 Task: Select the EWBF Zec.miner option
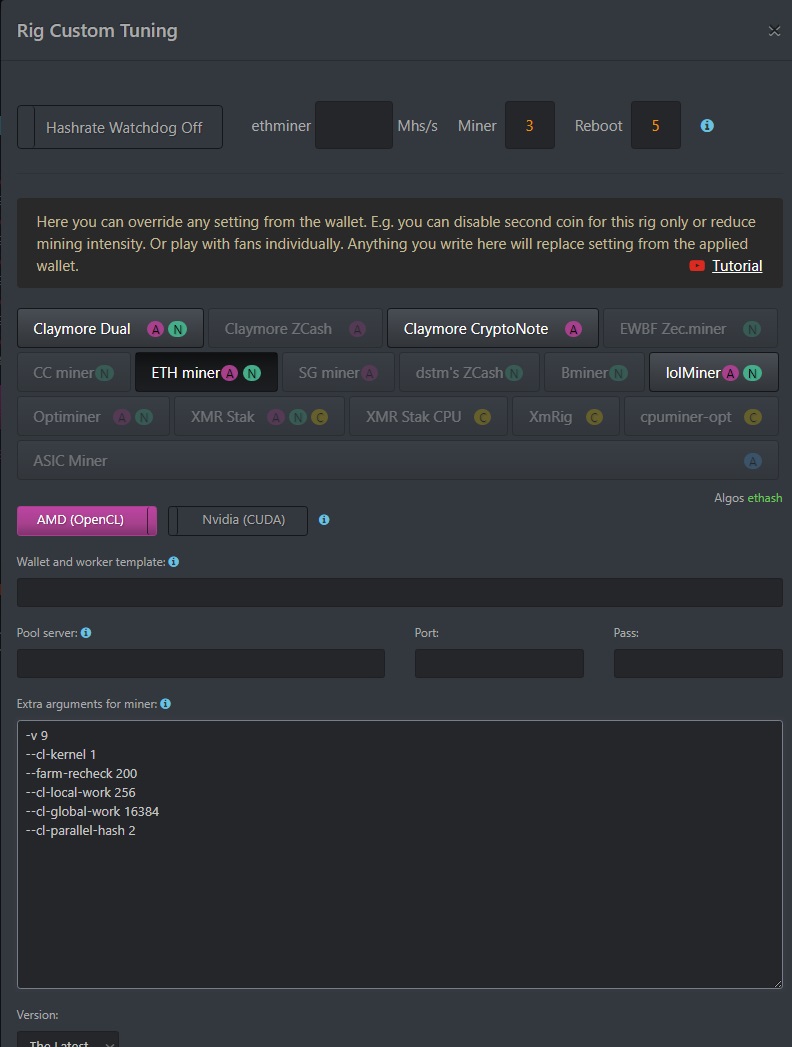pos(690,329)
